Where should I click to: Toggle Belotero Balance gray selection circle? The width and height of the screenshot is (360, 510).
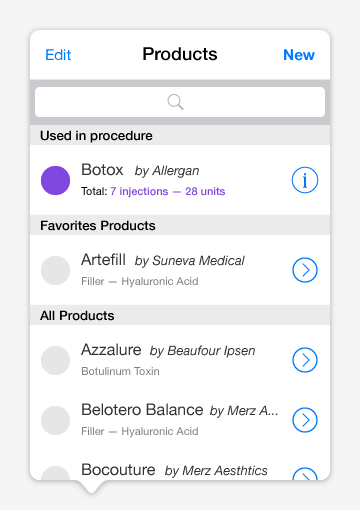55,420
